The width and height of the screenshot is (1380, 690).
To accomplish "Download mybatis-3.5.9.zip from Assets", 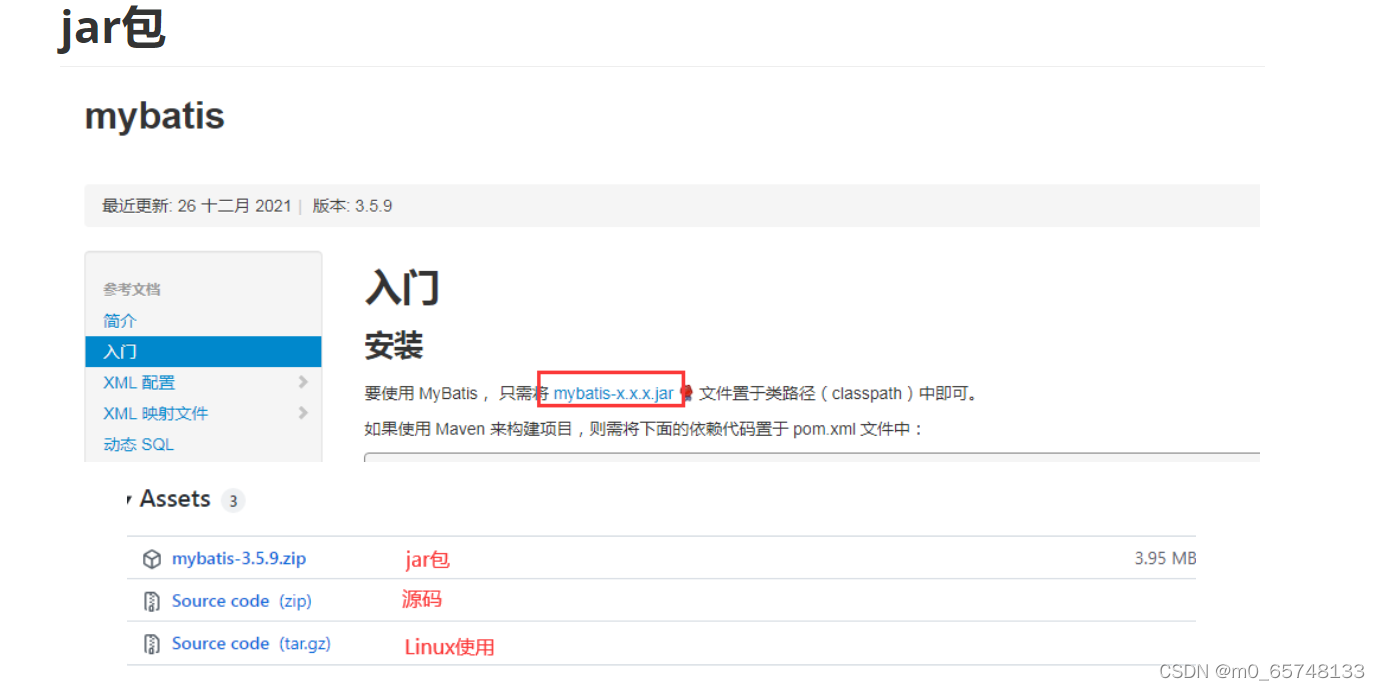I will coord(239,558).
